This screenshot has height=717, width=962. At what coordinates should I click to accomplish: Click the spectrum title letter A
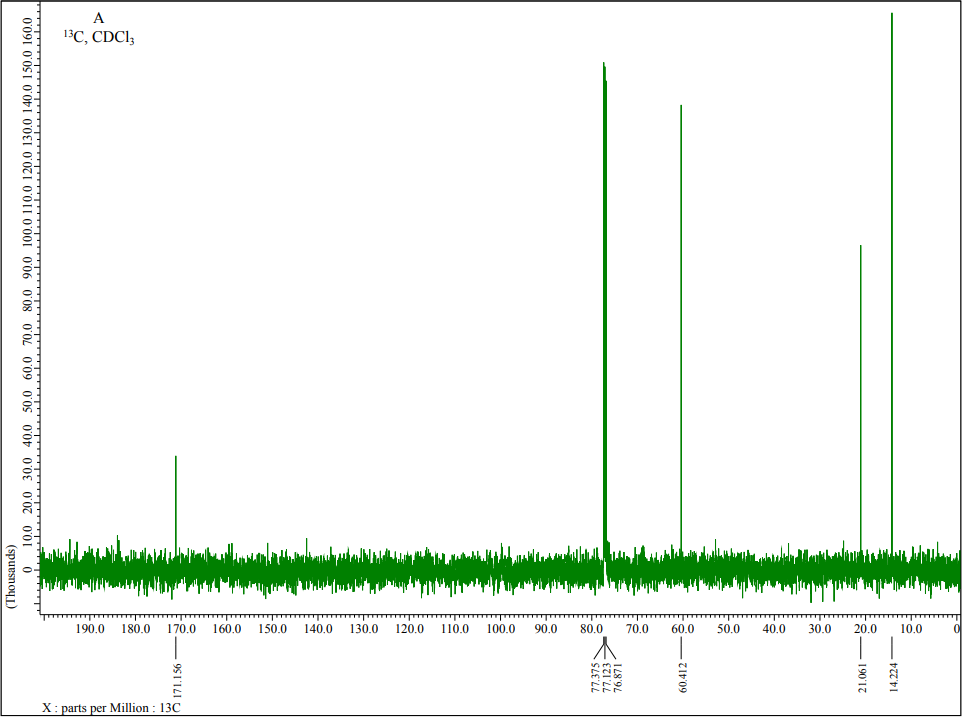point(97,18)
